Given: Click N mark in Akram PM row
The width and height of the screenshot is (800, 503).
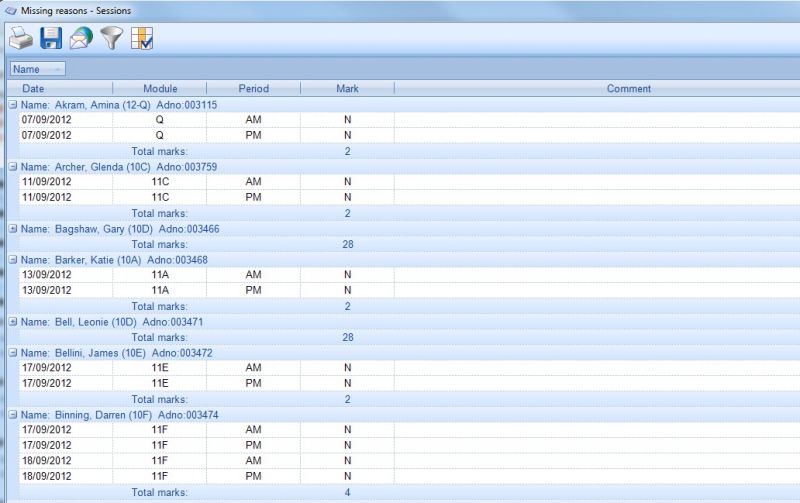Looking at the screenshot, I should (x=347, y=135).
